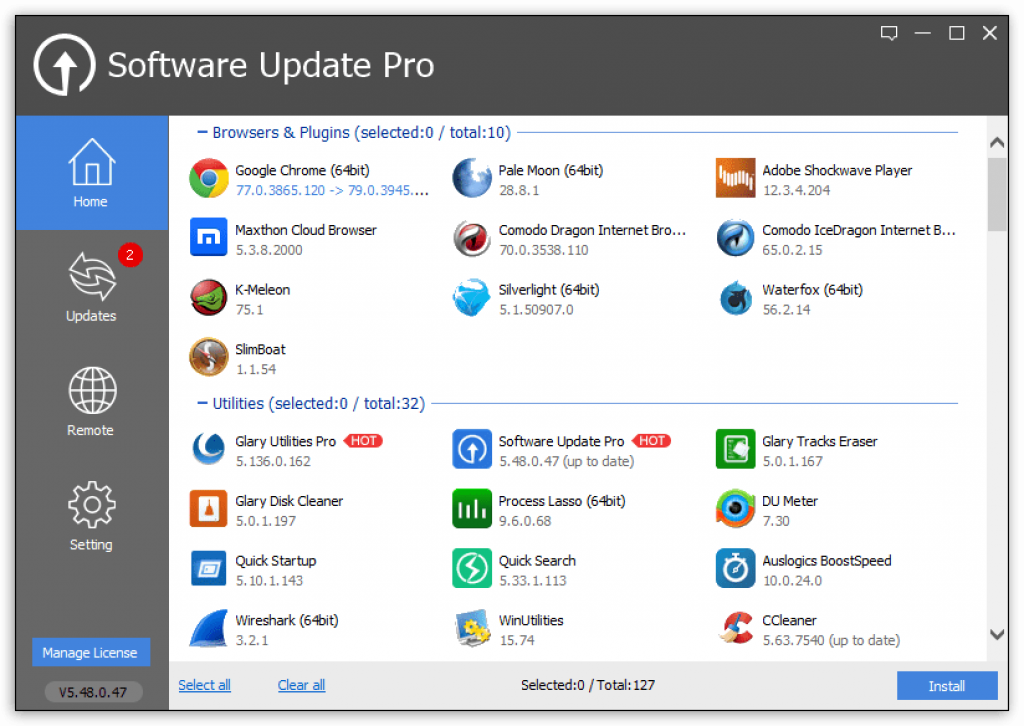The image size is (1024, 726).
Task: Select the Silverlight (64bit) icon
Action: click(472, 298)
